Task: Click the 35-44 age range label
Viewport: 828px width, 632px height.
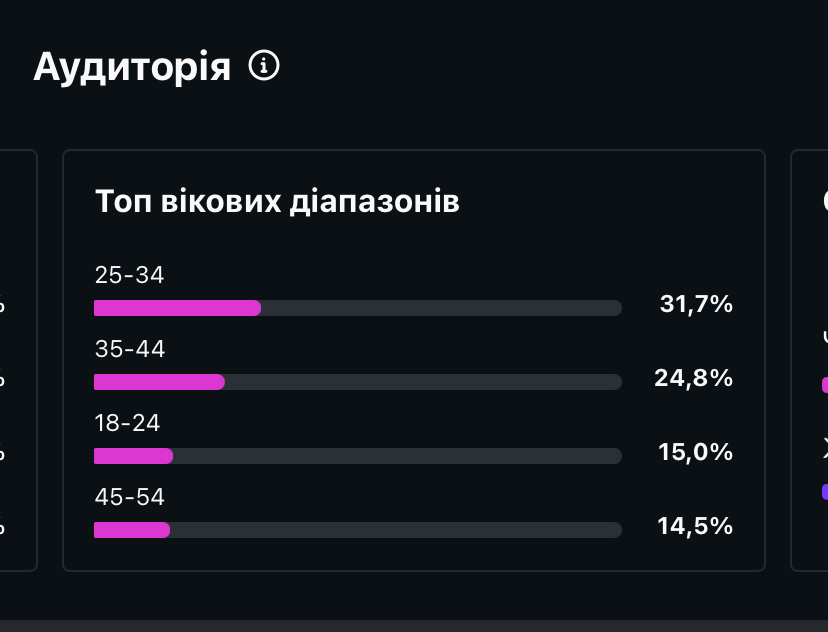Action: tap(130, 349)
